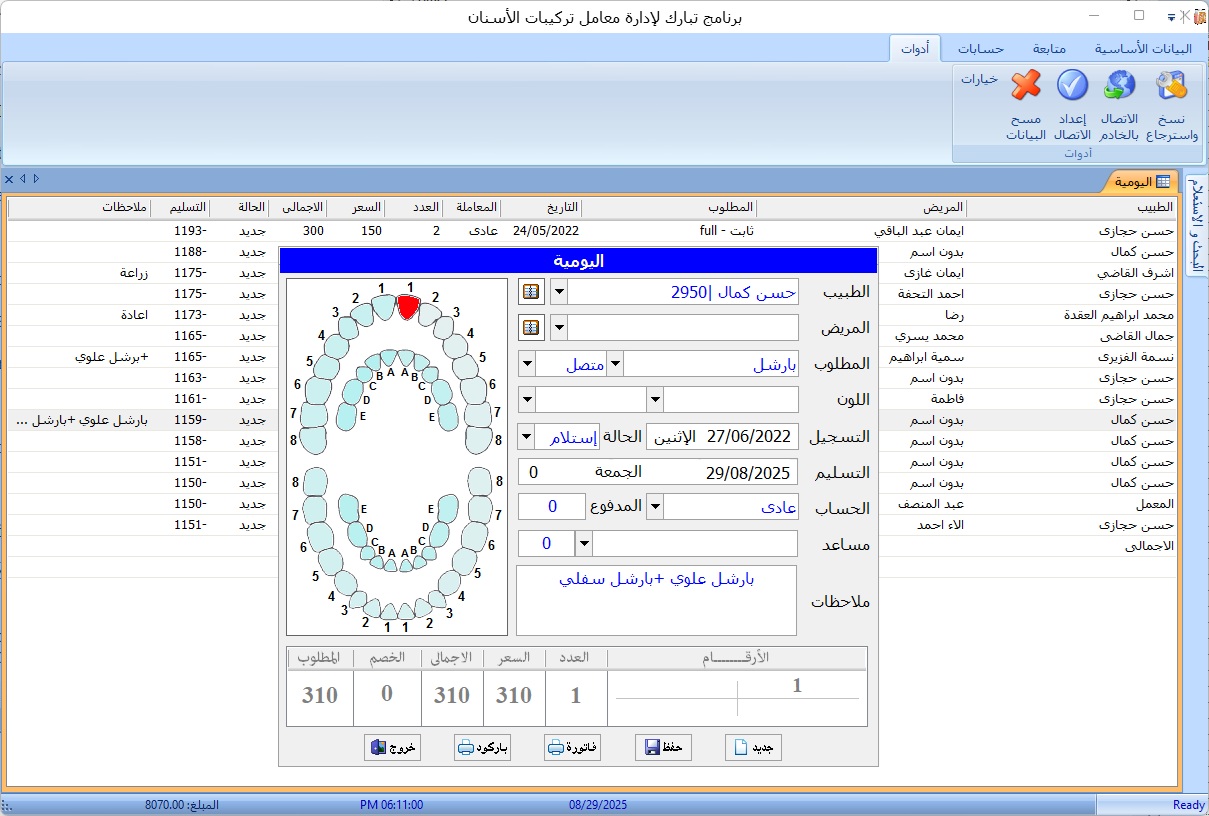Screen dimensions: 1209x816
Task: Toggle the red-highlighted upper tooth in the chart
Action: tap(407, 307)
